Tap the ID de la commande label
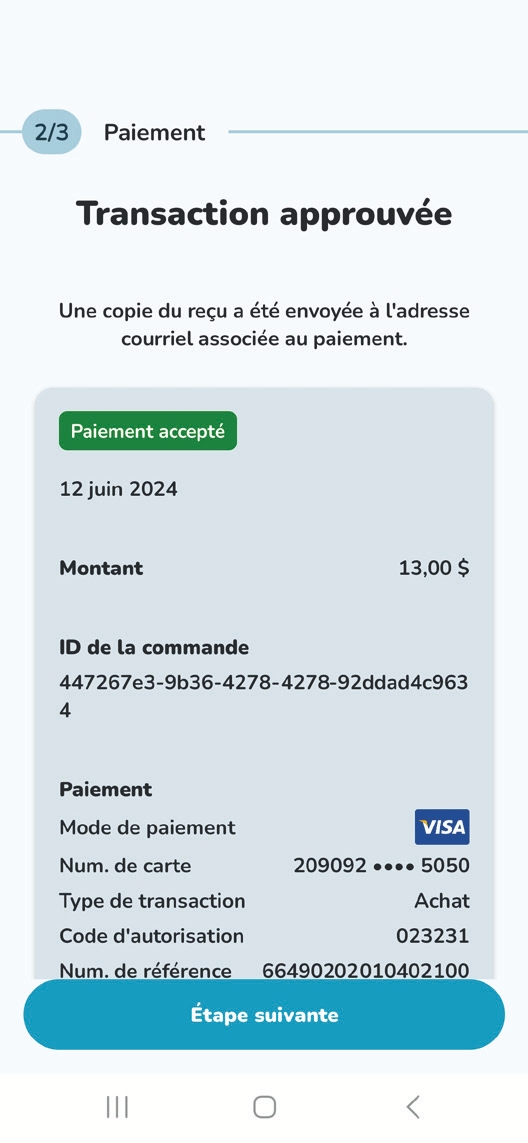The height and width of the screenshot is (1143, 528). coord(154,647)
